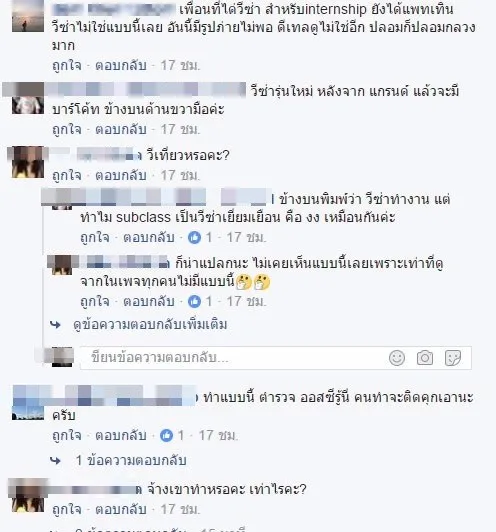This screenshot has width=496, height=532.
Task: Like the internship visa comment (ถูกใจ)
Action: coord(67,65)
